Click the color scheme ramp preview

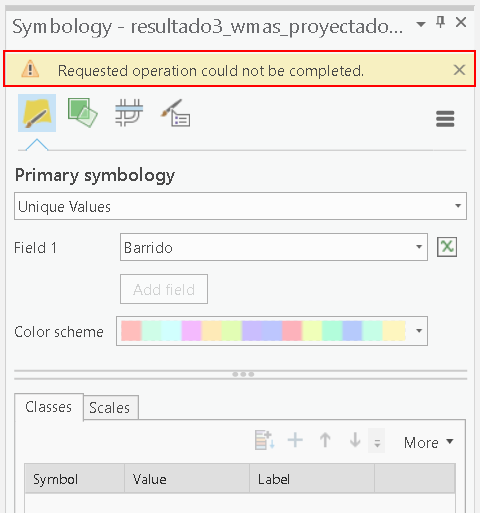pos(263,331)
